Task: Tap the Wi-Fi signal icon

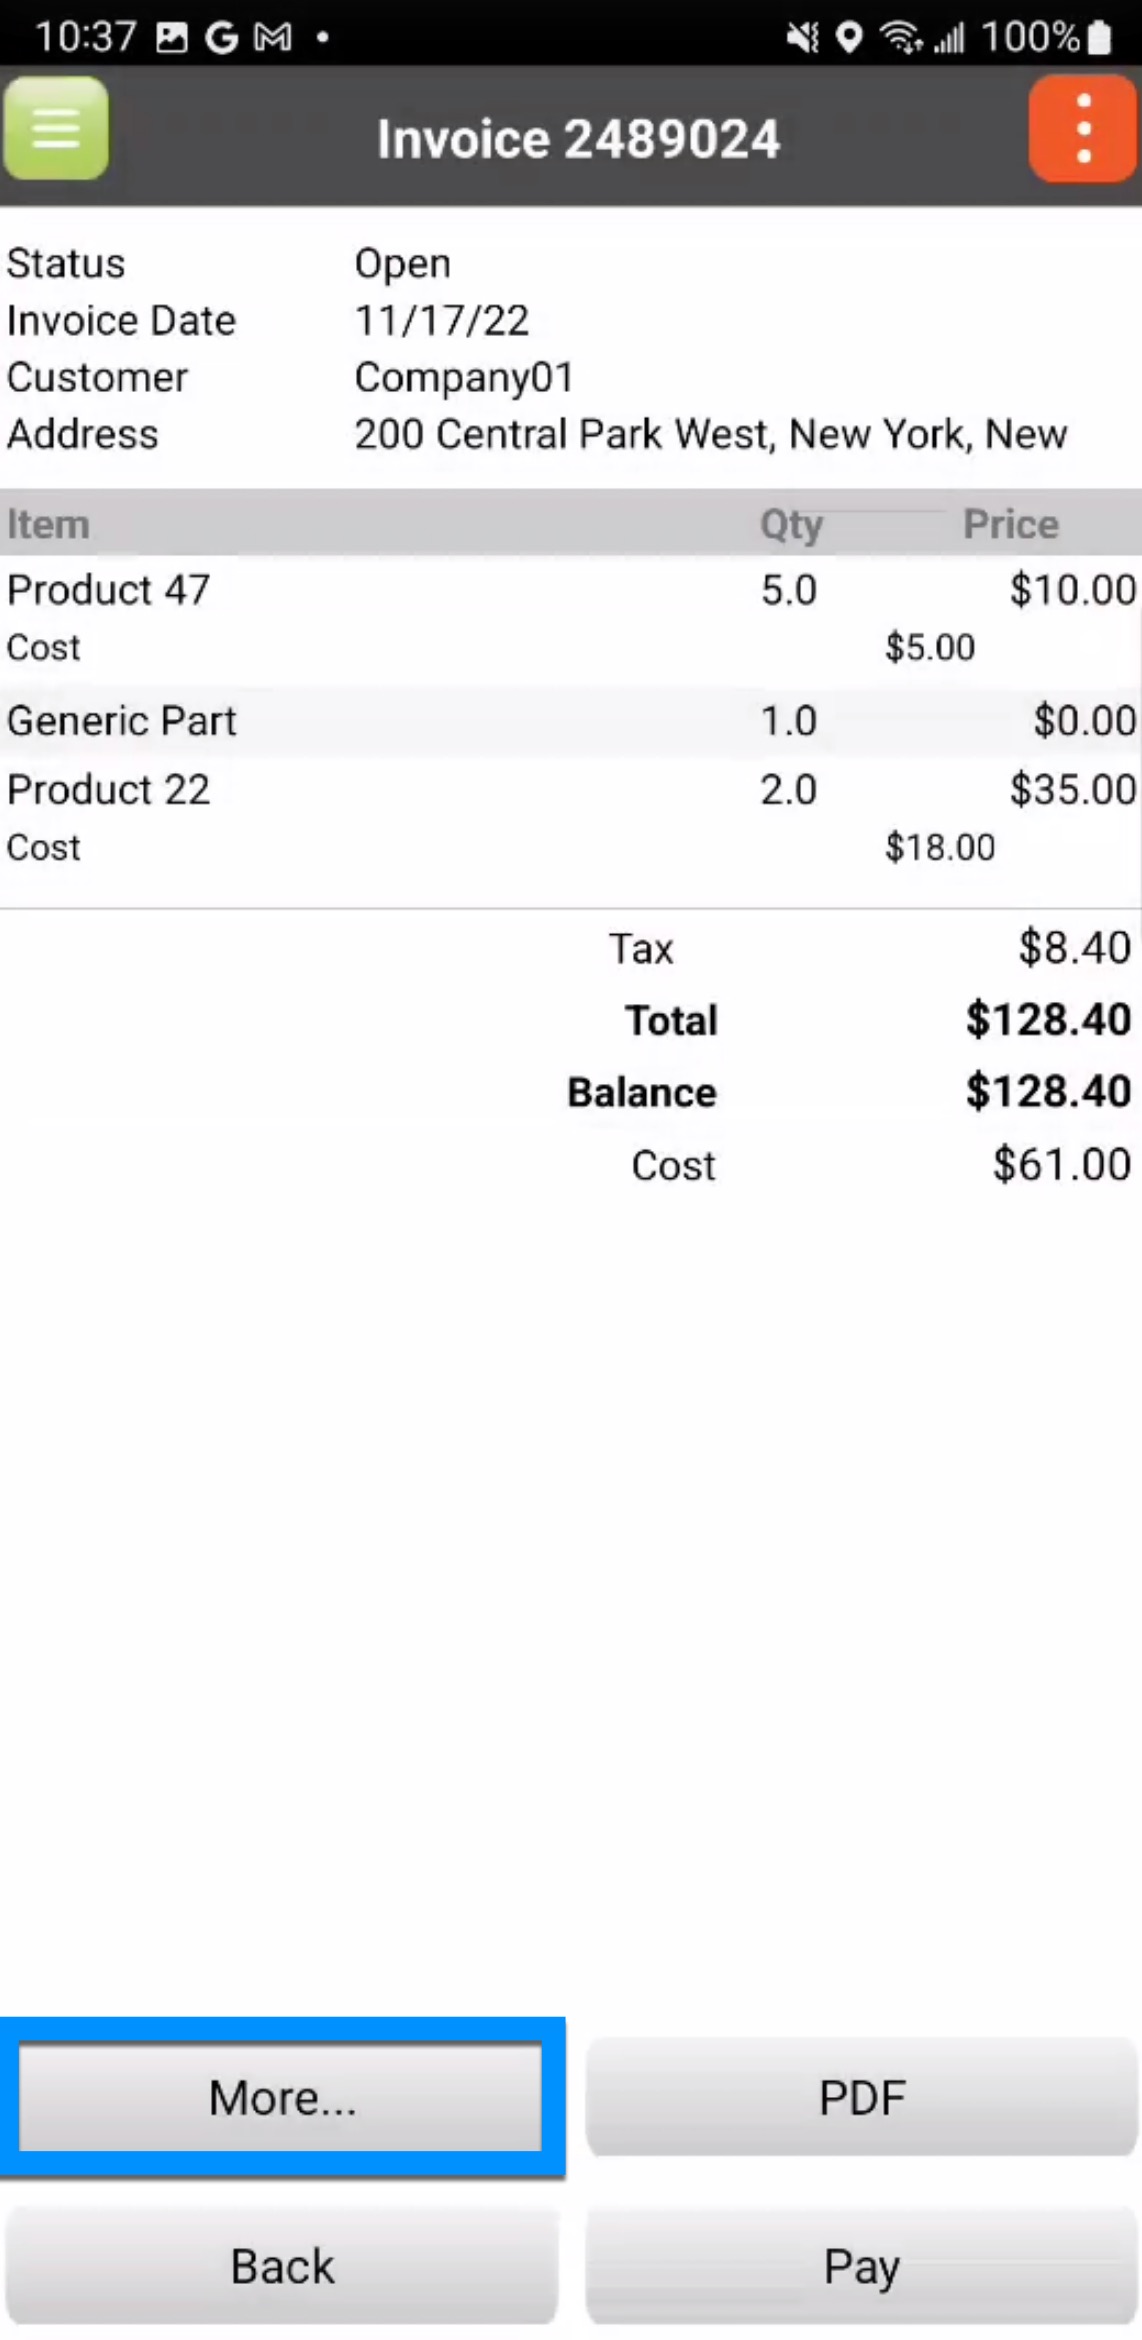Action: click(899, 38)
